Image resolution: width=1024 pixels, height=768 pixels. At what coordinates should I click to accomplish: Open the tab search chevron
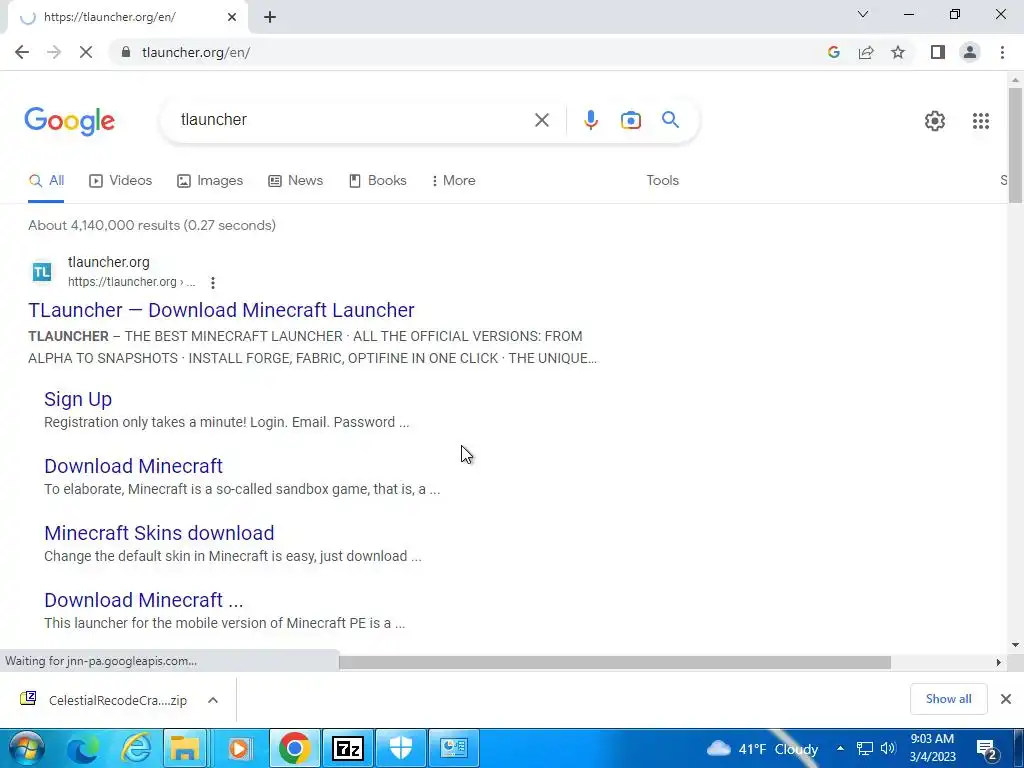pyautogui.click(x=863, y=14)
